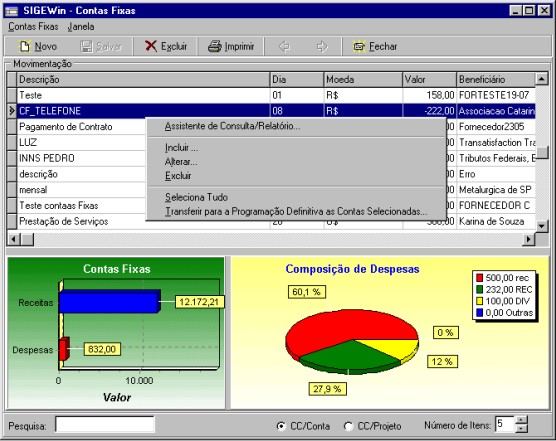Click the grid vertical scrollbar up arrow
The height and width of the screenshot is (441, 556).
[x=541, y=79]
